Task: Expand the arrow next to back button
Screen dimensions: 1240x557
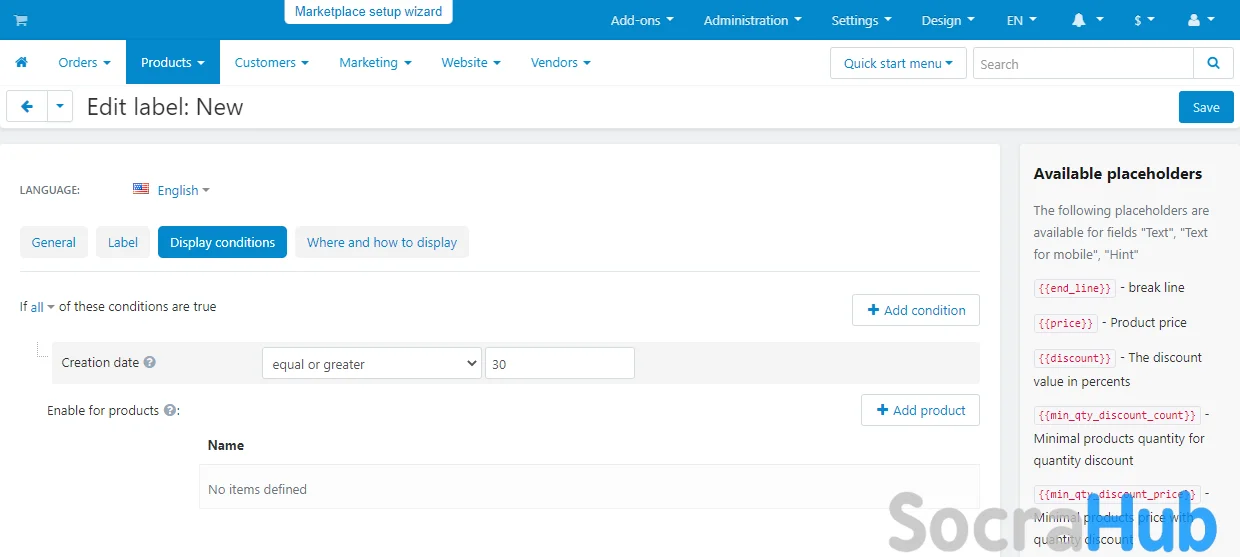Action: pos(60,106)
